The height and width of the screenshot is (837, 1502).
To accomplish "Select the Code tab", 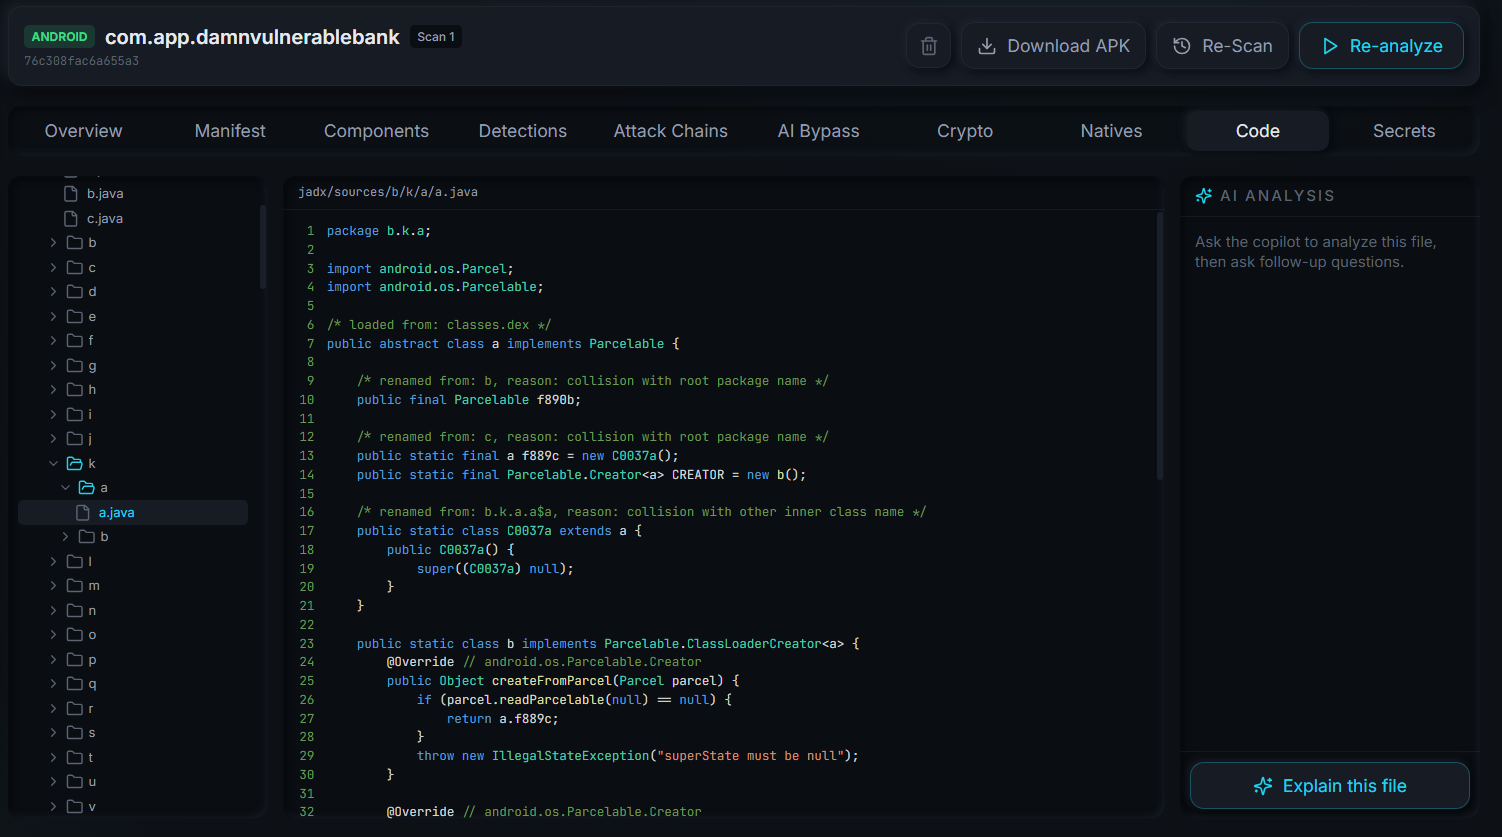I will pyautogui.click(x=1258, y=131).
